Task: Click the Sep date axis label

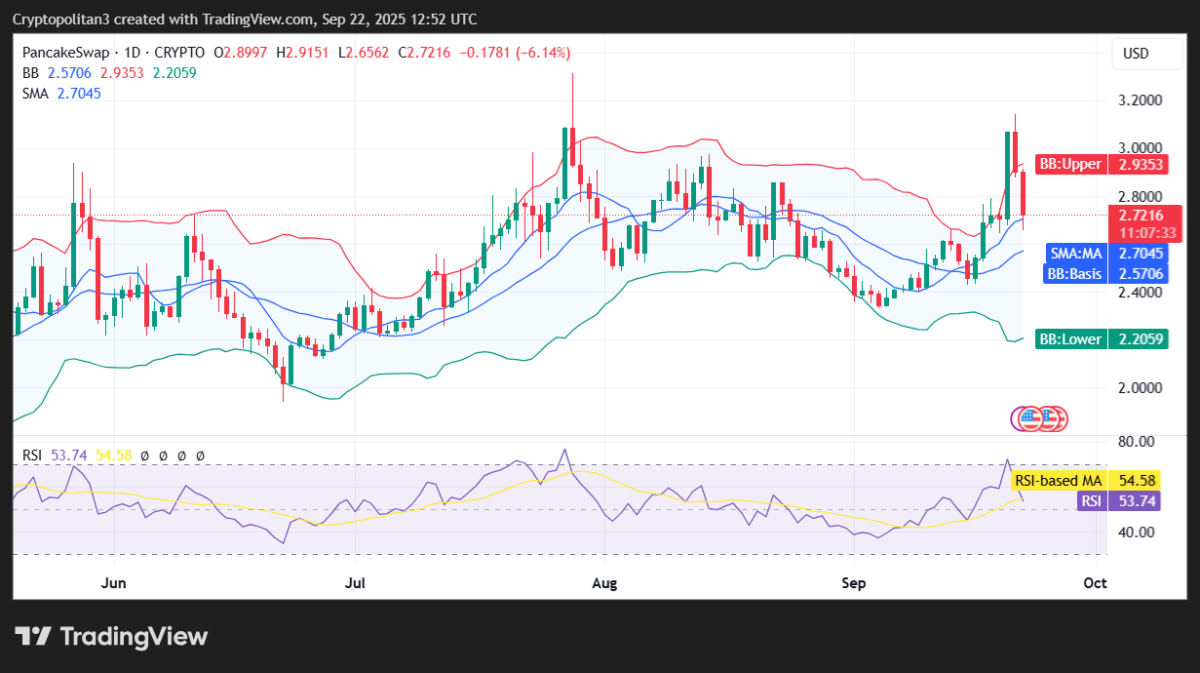Action: (x=852, y=582)
